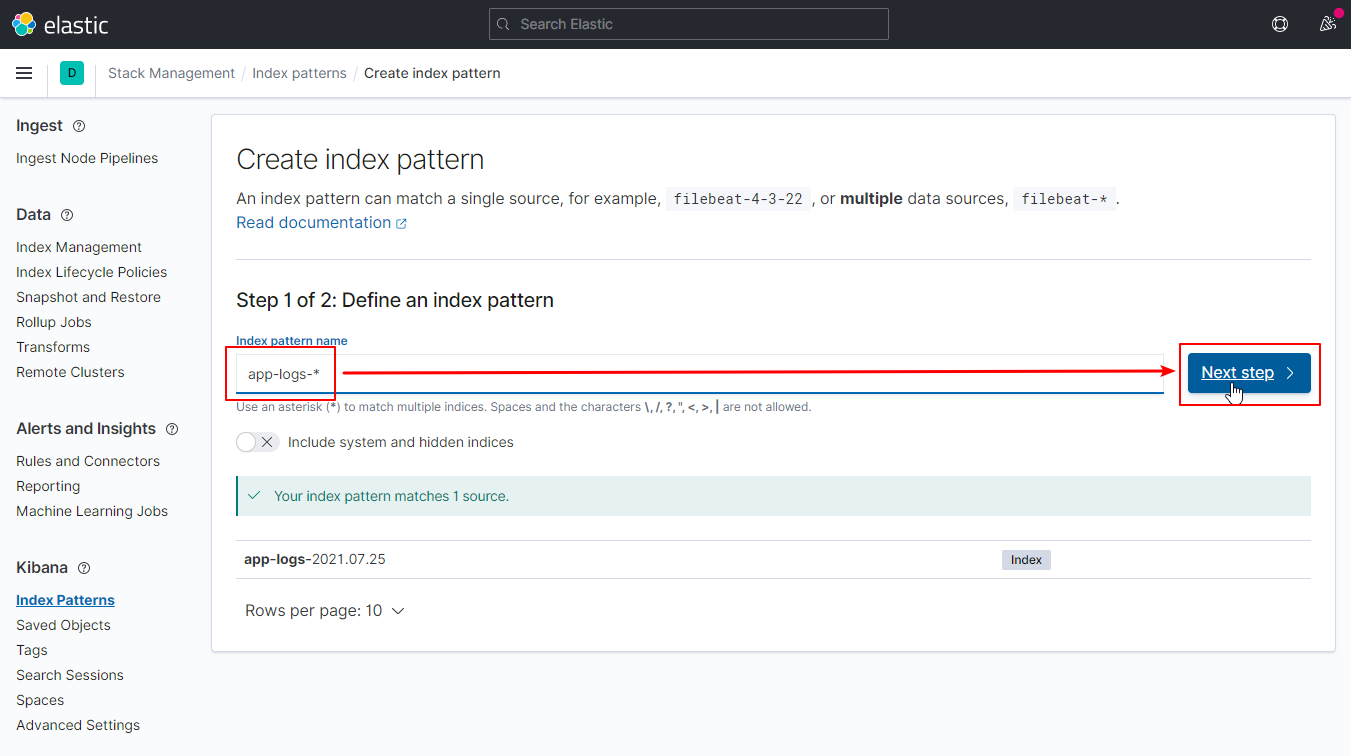Click the Search Elastic bar

[x=688, y=23]
